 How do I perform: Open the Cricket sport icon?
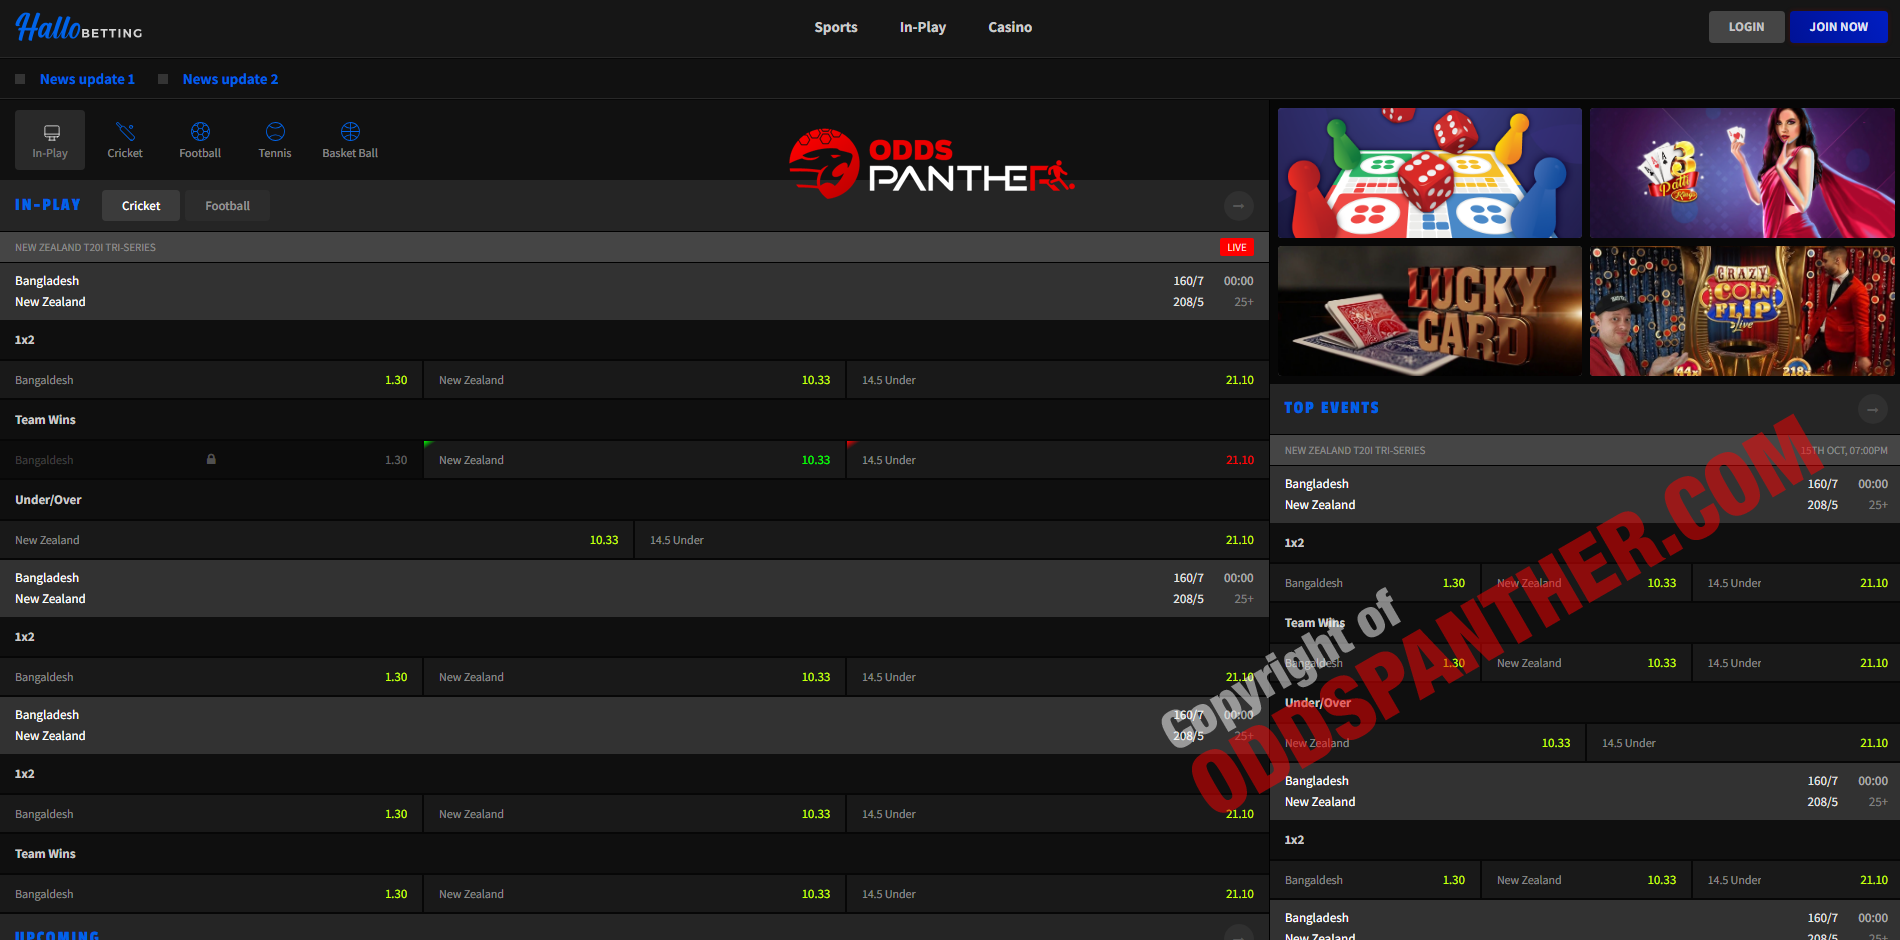pyautogui.click(x=125, y=140)
